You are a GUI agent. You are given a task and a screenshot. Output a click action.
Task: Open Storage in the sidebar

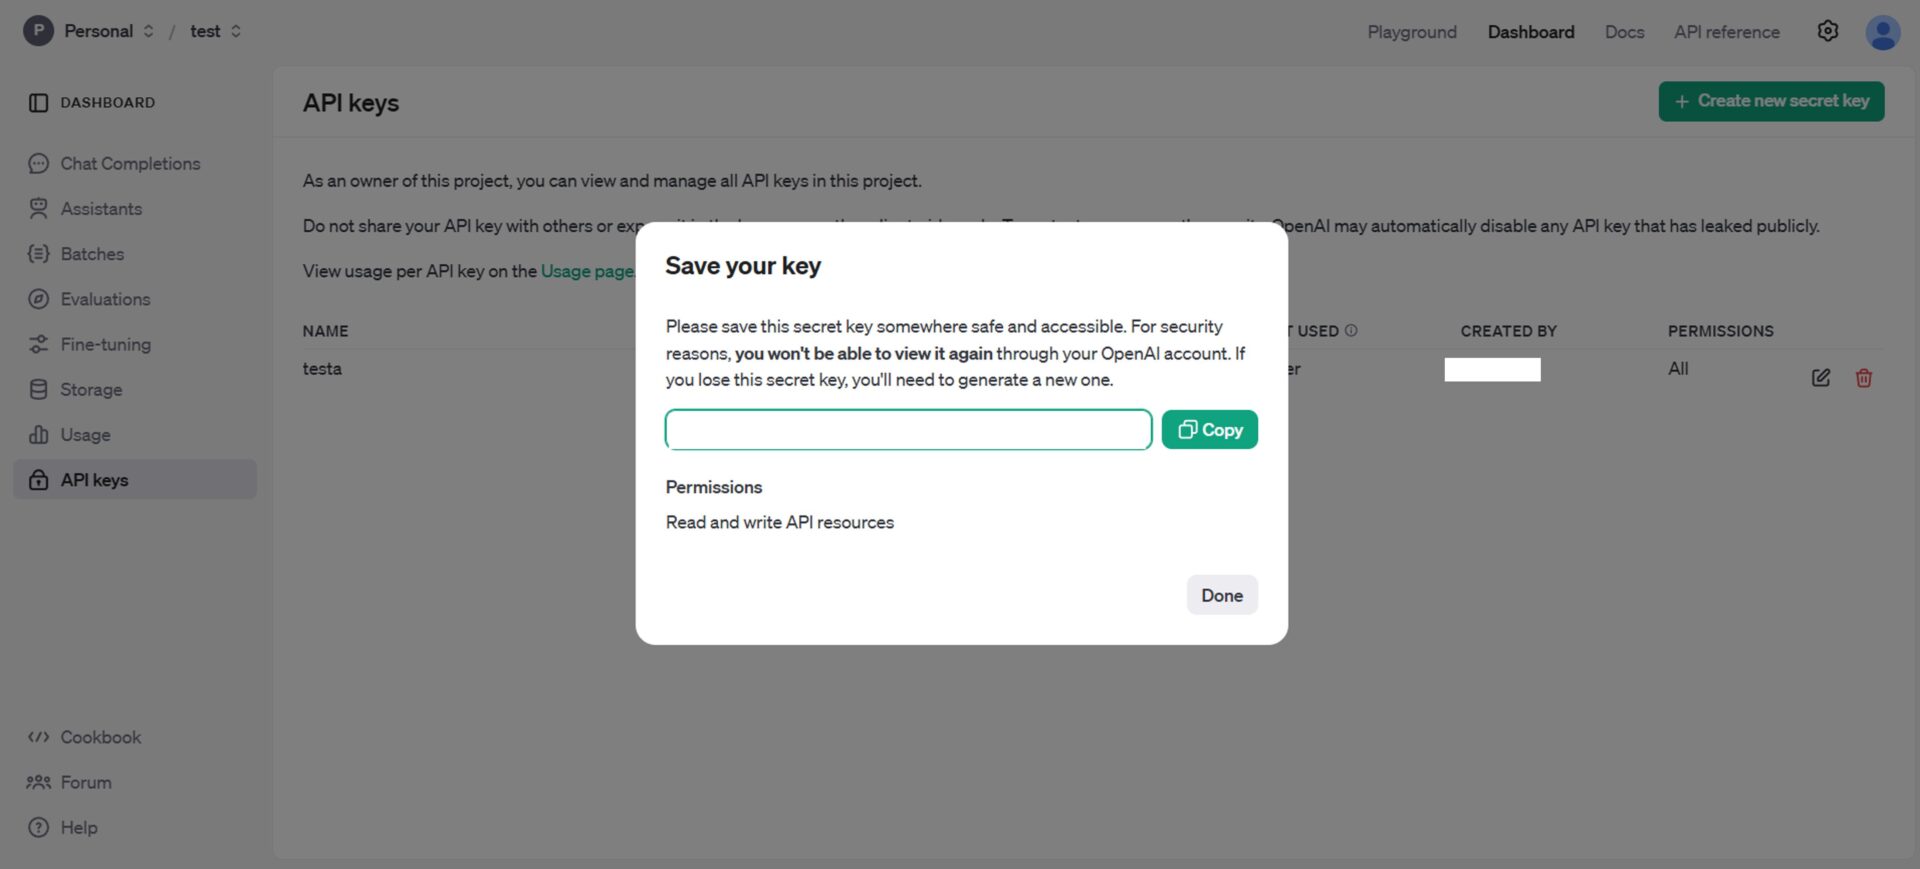91,390
